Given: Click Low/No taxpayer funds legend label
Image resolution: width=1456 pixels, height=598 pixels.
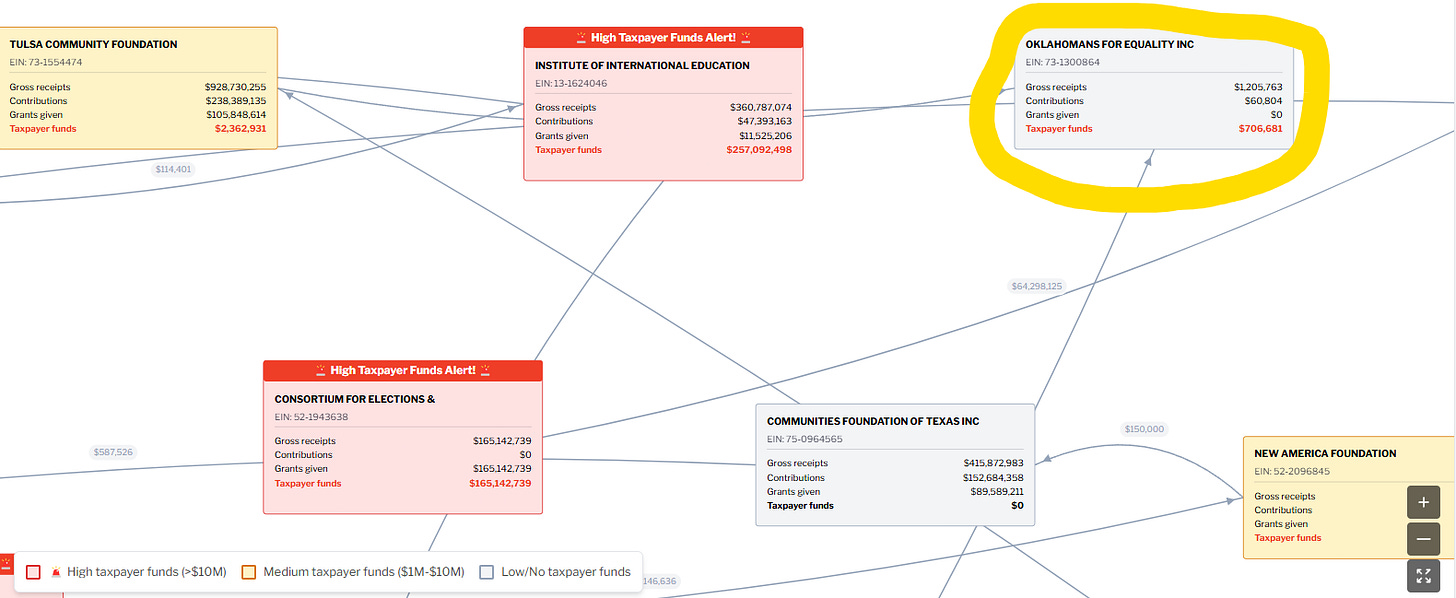Looking at the screenshot, I should [566, 572].
